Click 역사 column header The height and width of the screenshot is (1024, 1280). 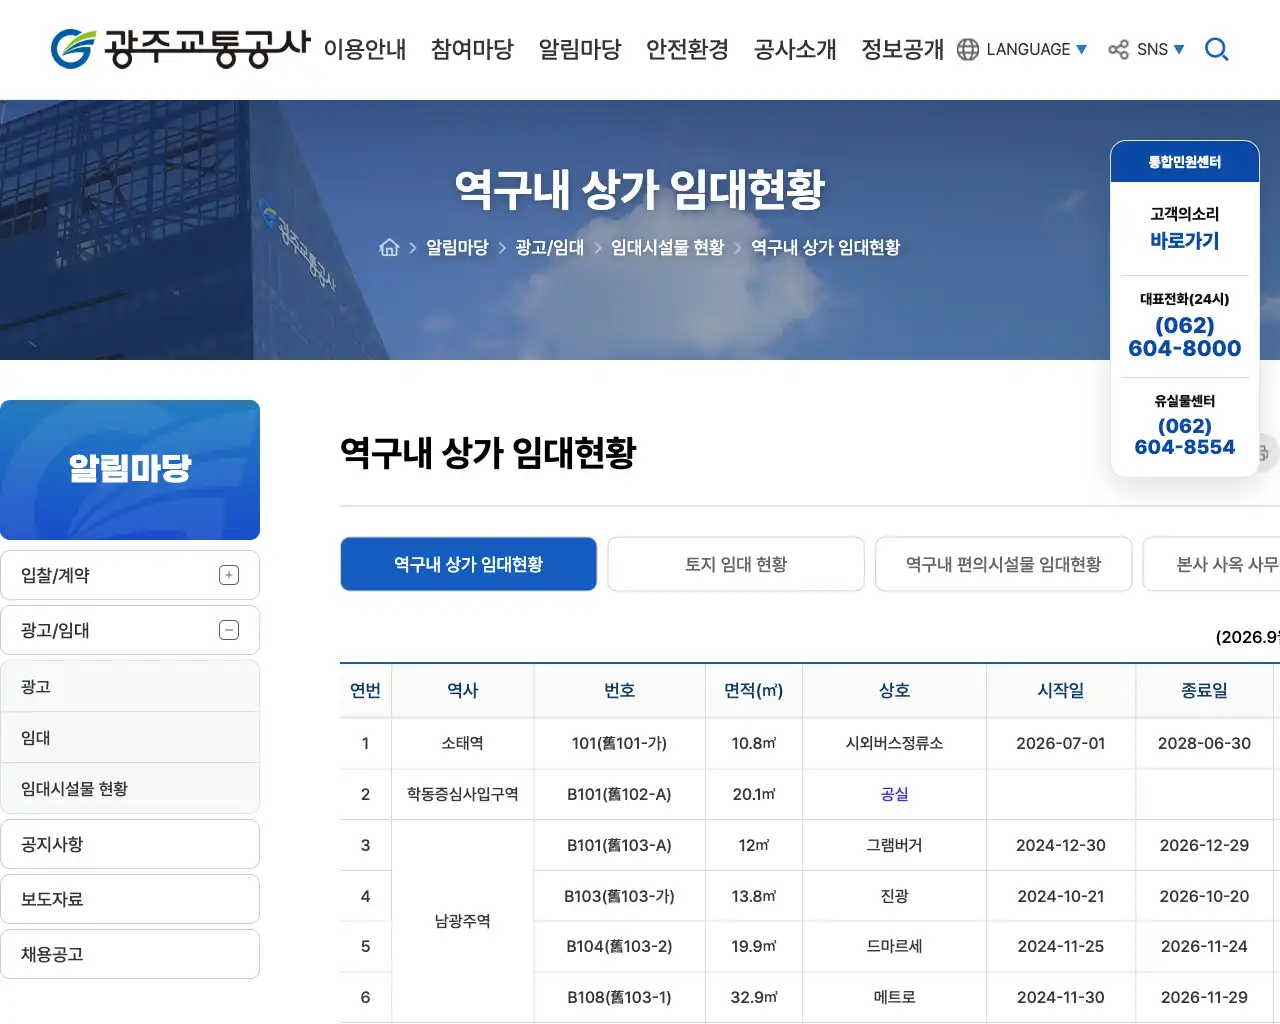click(x=462, y=690)
